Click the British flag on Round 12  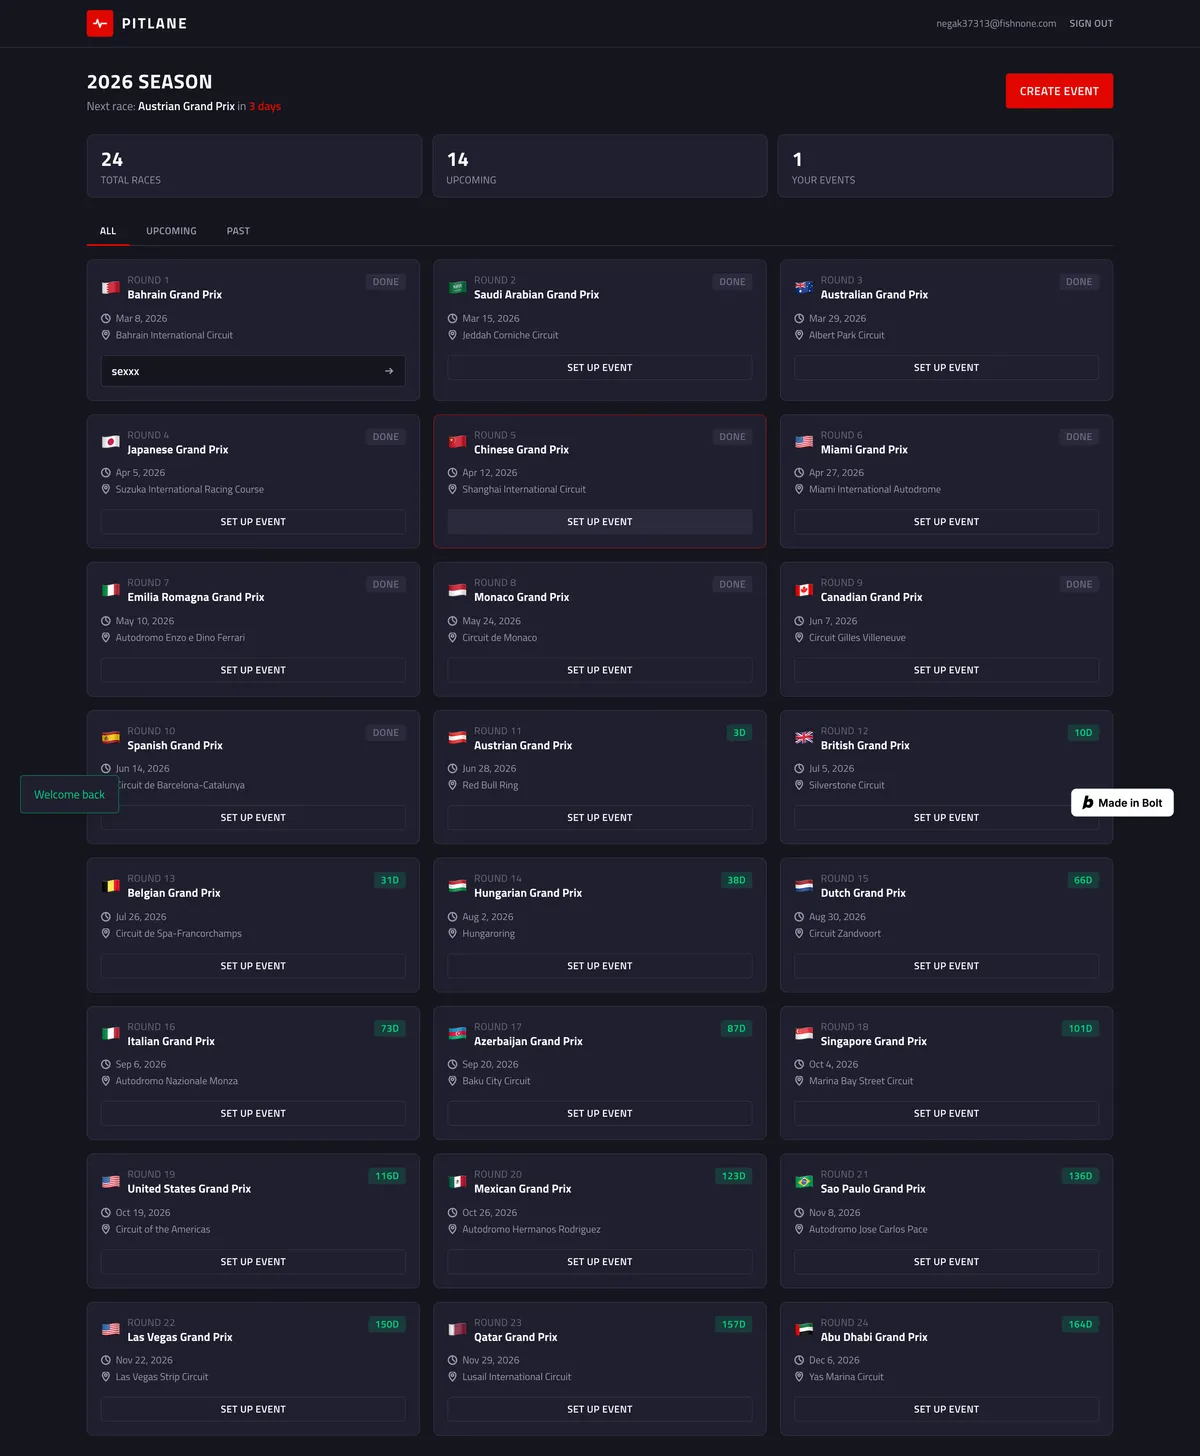[x=804, y=738]
